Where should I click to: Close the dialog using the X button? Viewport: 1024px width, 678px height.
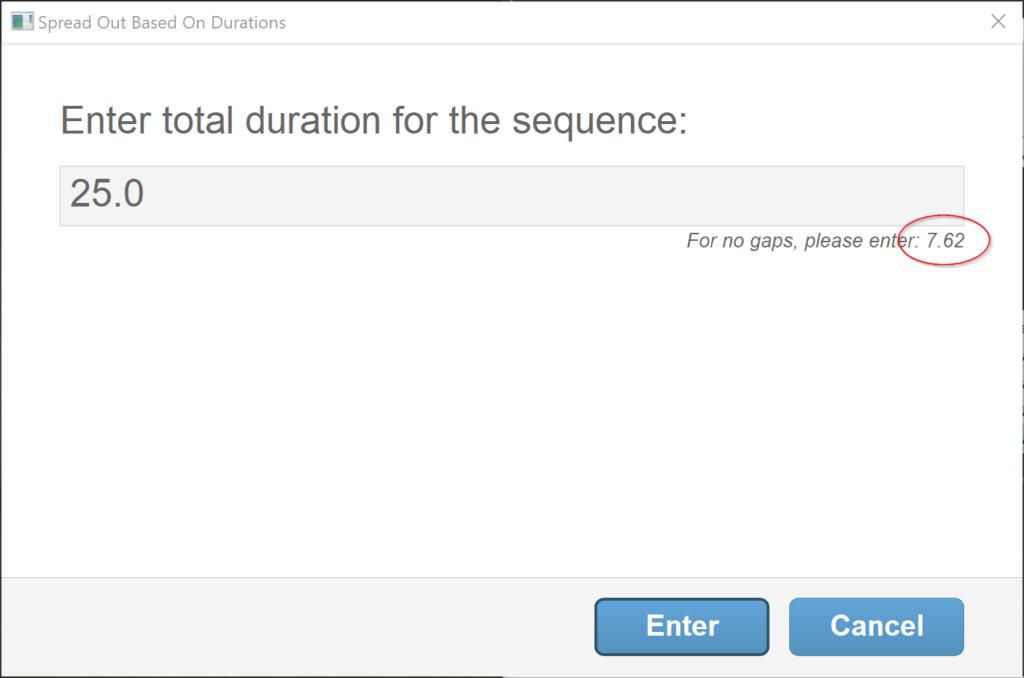(998, 20)
